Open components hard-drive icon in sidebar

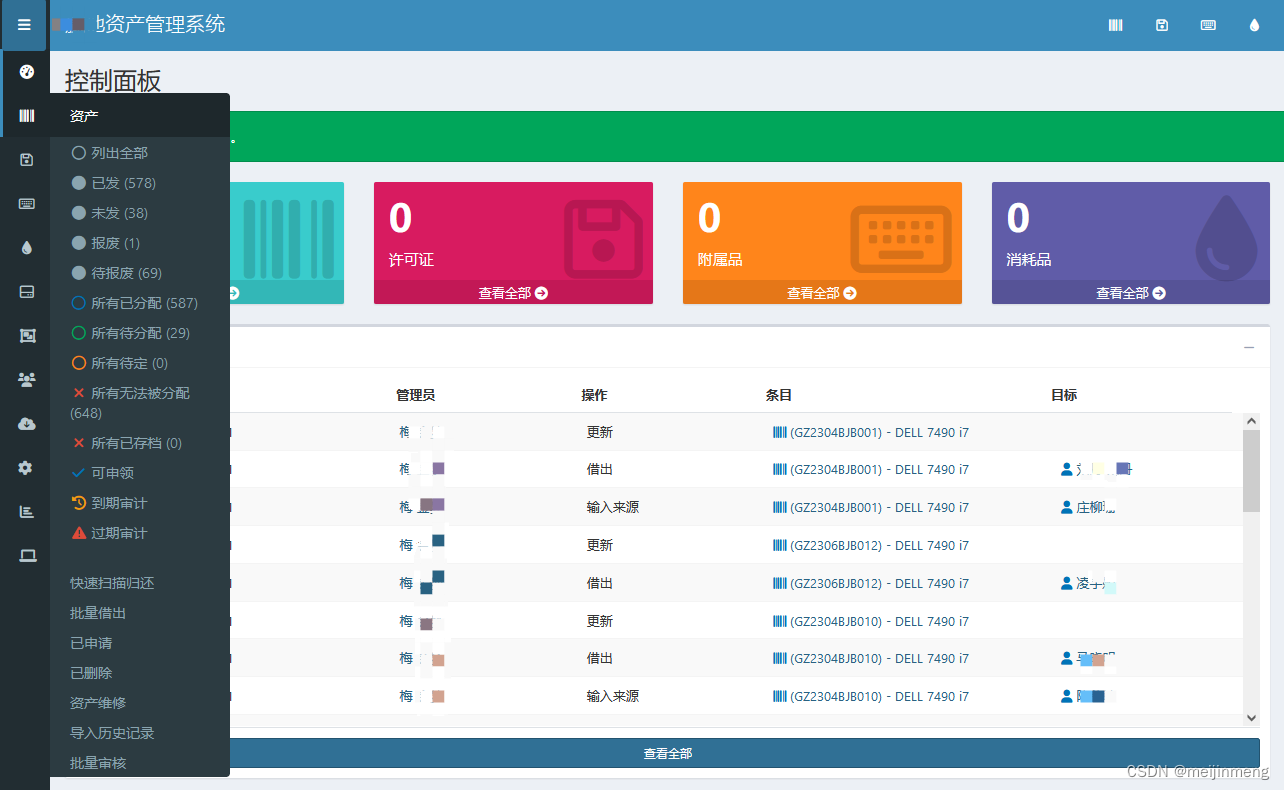tap(27, 292)
